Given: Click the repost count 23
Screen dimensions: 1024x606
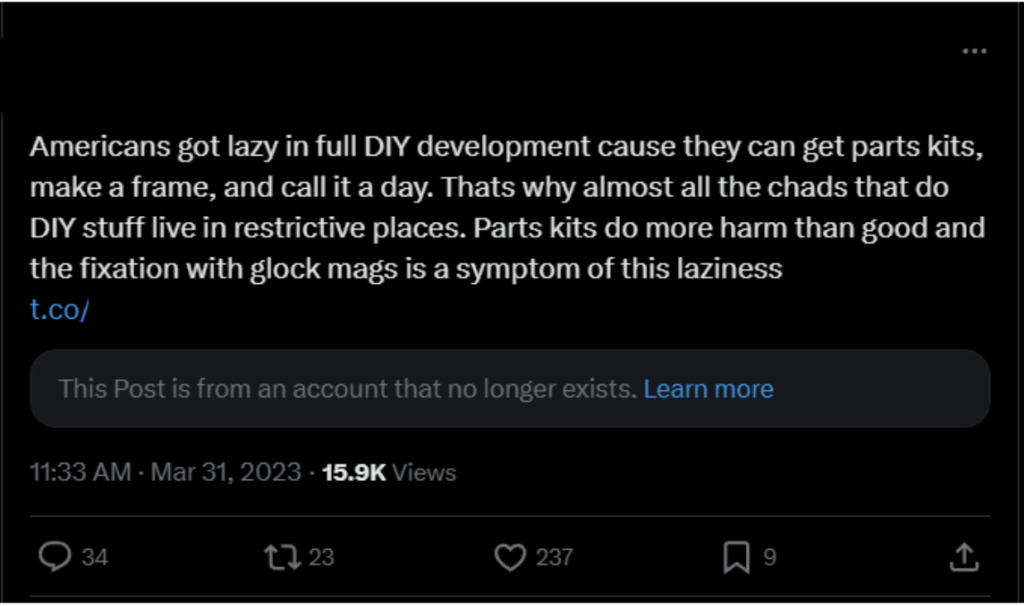Looking at the screenshot, I should pos(321,557).
